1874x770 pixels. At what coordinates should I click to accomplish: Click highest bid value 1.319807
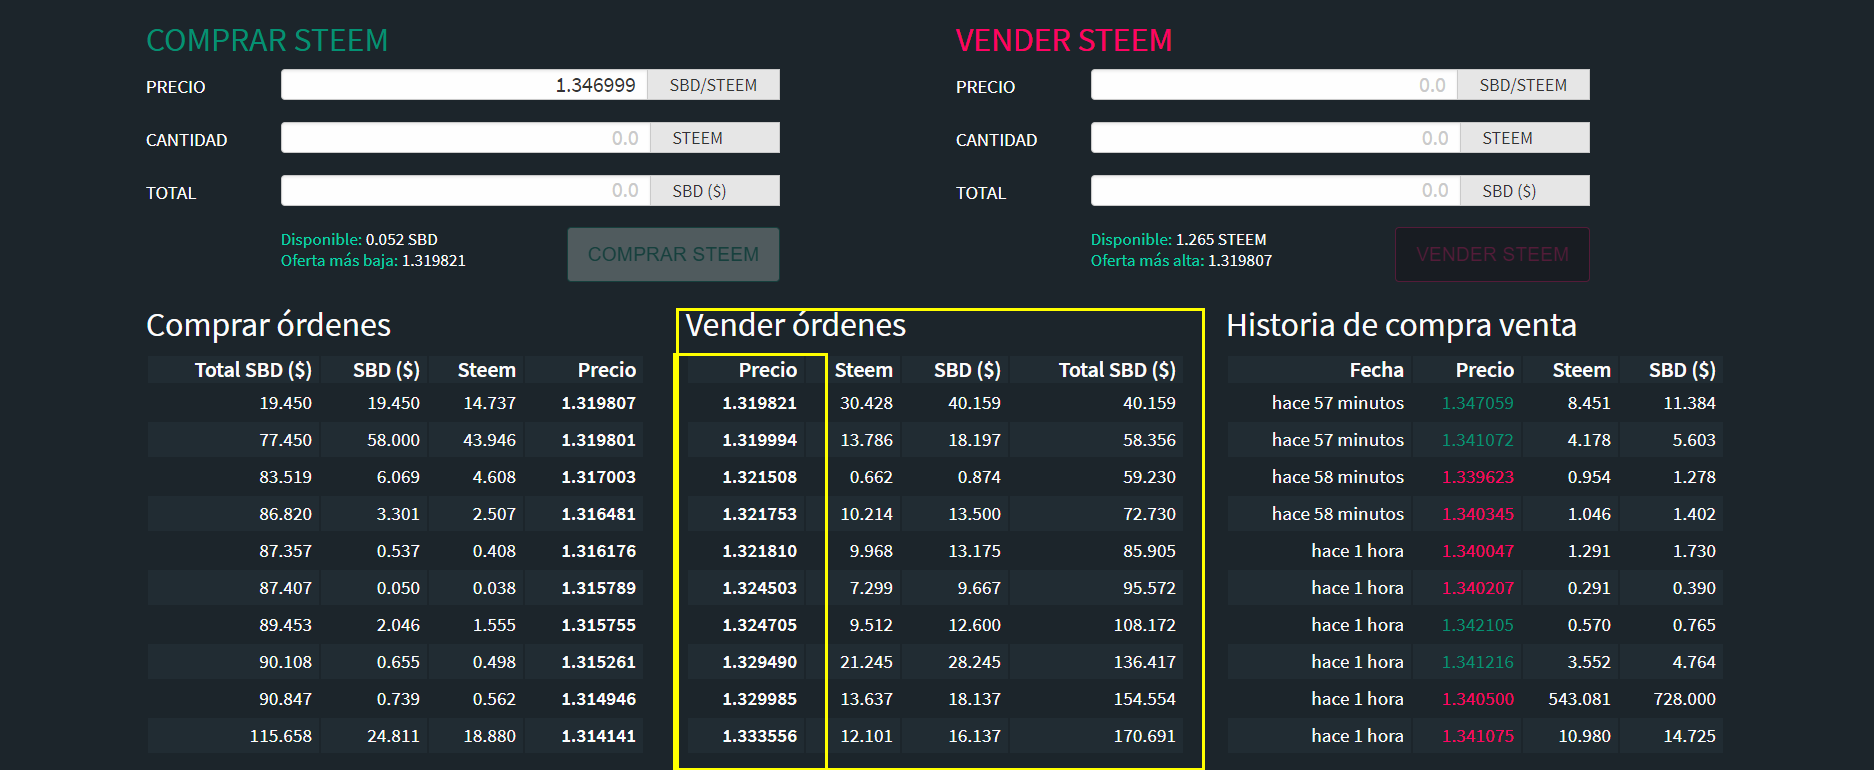click(1240, 261)
